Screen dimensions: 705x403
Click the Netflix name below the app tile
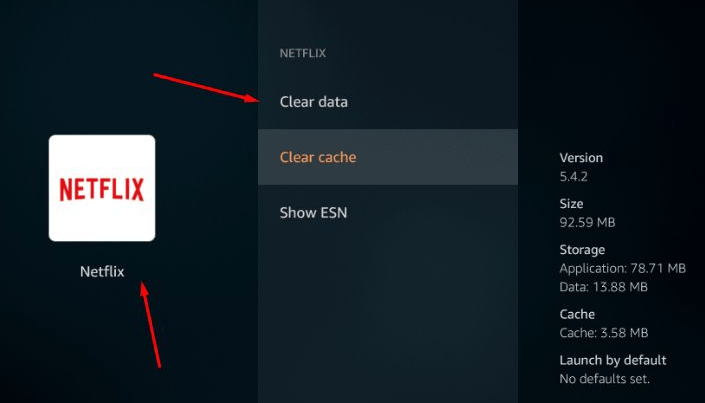tap(102, 271)
